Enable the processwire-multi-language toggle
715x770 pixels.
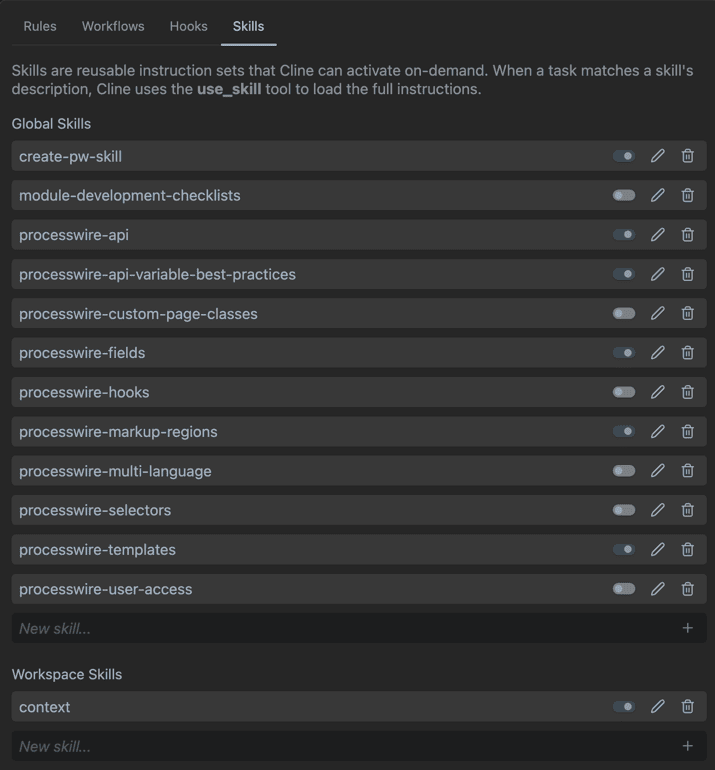click(624, 471)
